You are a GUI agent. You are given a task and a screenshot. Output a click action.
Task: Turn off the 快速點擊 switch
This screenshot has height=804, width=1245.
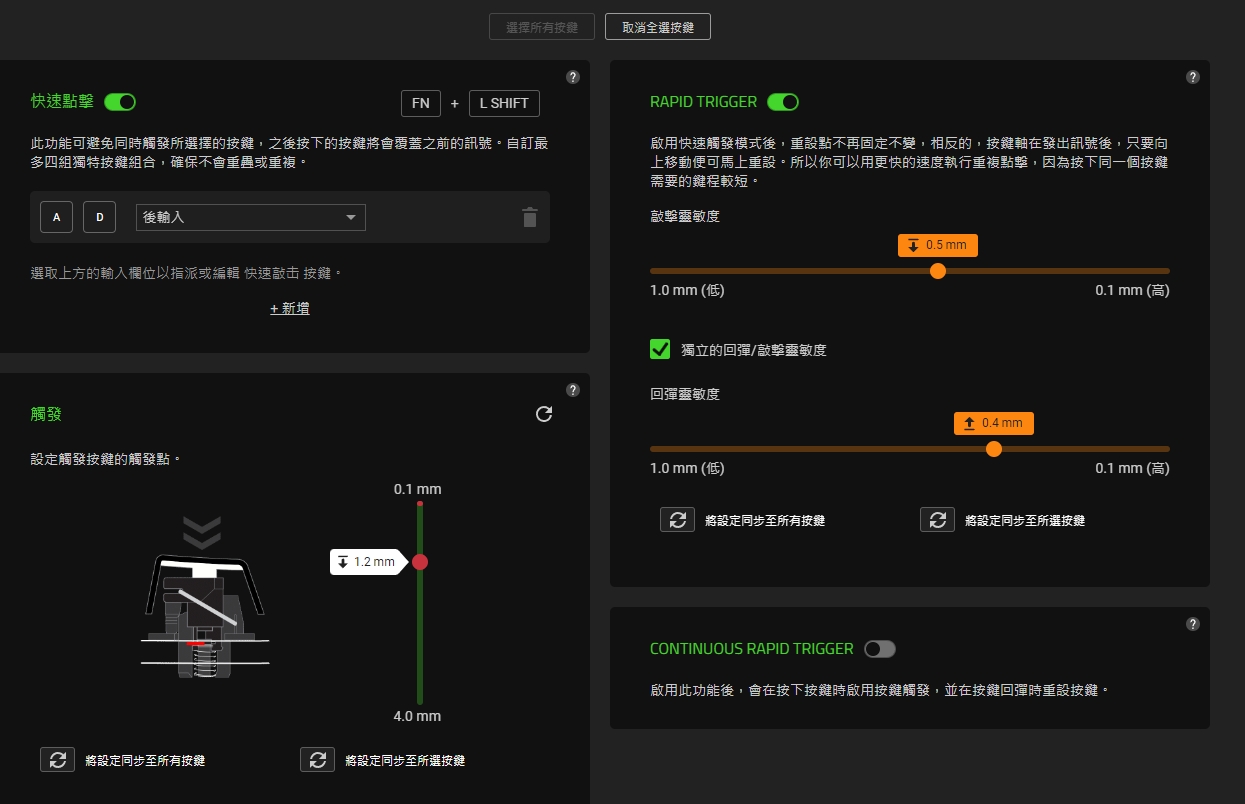119,101
